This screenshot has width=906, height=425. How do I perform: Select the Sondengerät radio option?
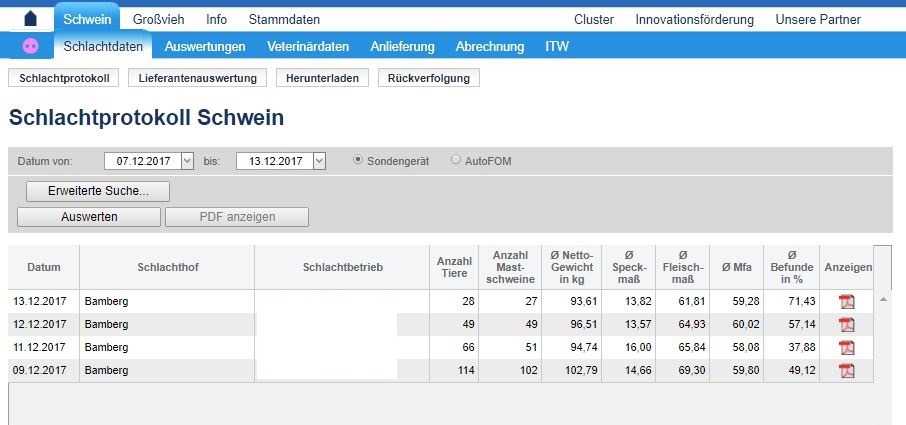359,160
